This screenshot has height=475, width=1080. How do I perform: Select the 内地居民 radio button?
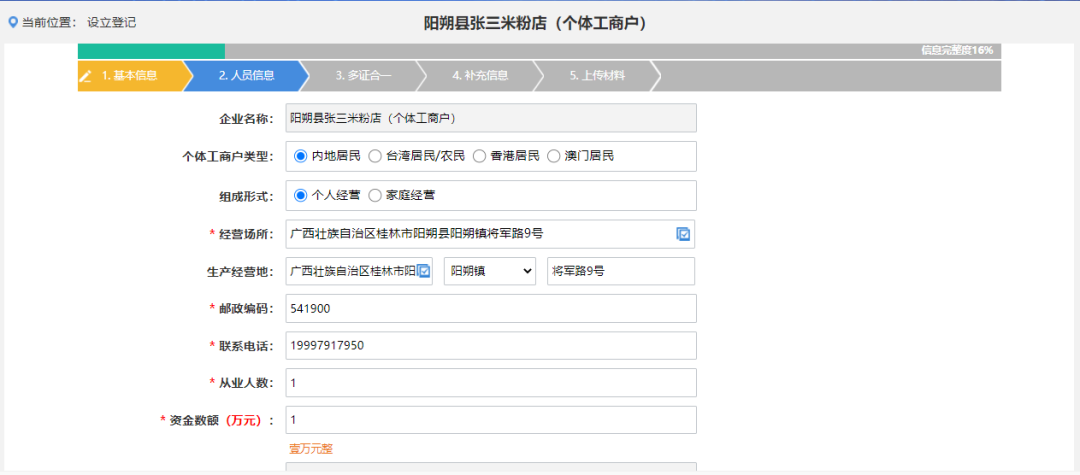(300, 156)
